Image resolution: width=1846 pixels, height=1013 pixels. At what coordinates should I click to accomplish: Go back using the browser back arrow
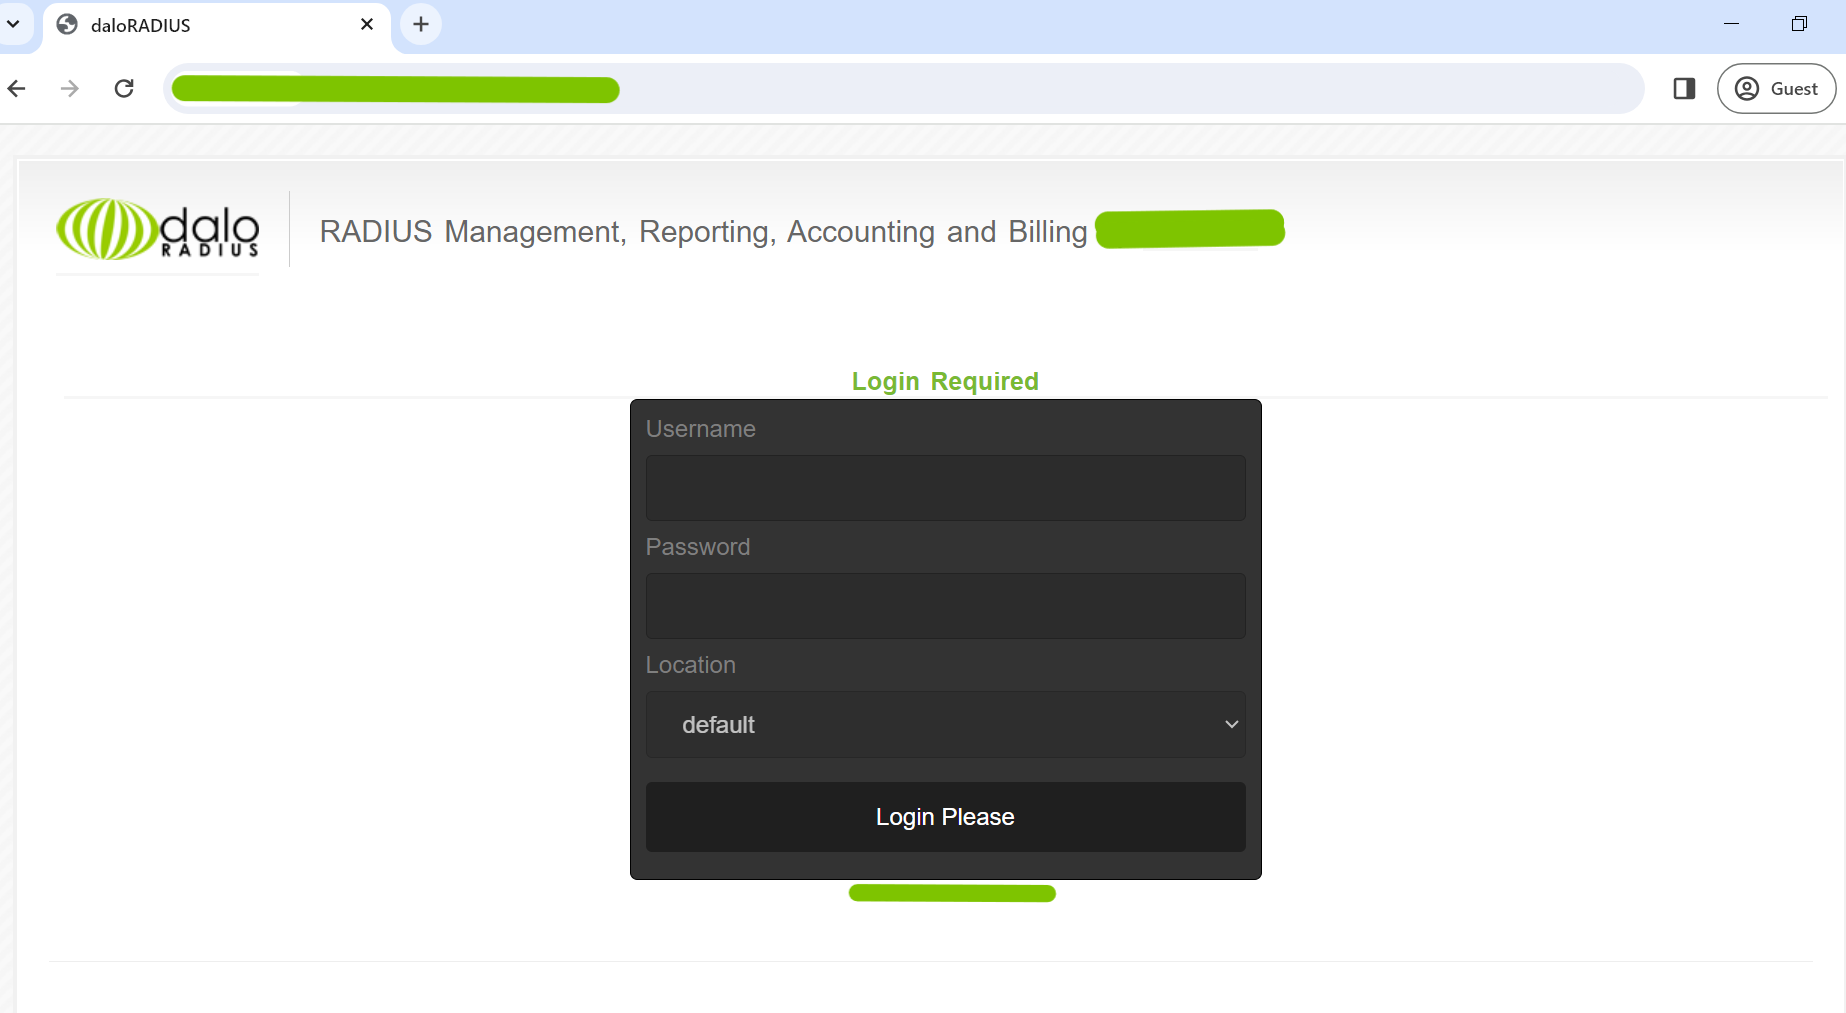(17, 89)
